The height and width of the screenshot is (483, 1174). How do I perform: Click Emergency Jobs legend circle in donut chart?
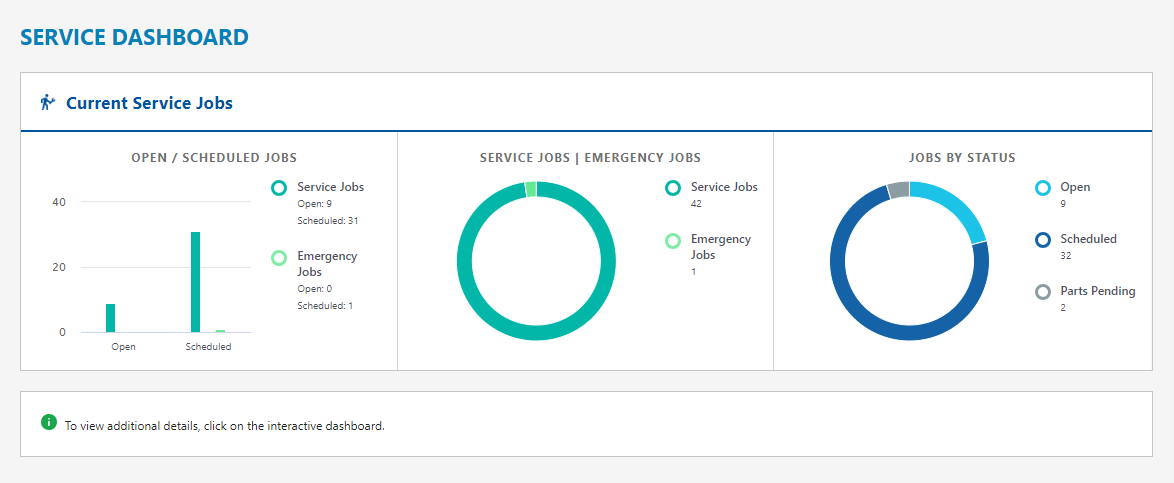coord(673,240)
